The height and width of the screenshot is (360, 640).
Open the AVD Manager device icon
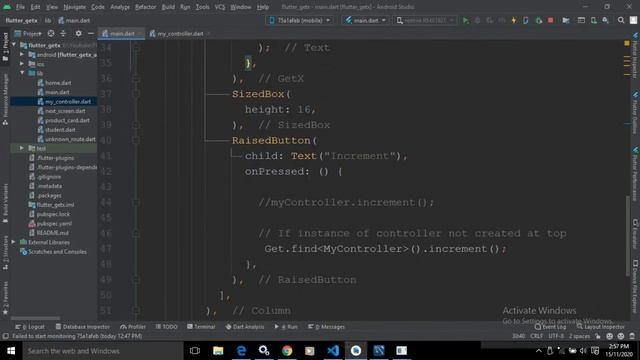pyautogui.click(x=594, y=20)
